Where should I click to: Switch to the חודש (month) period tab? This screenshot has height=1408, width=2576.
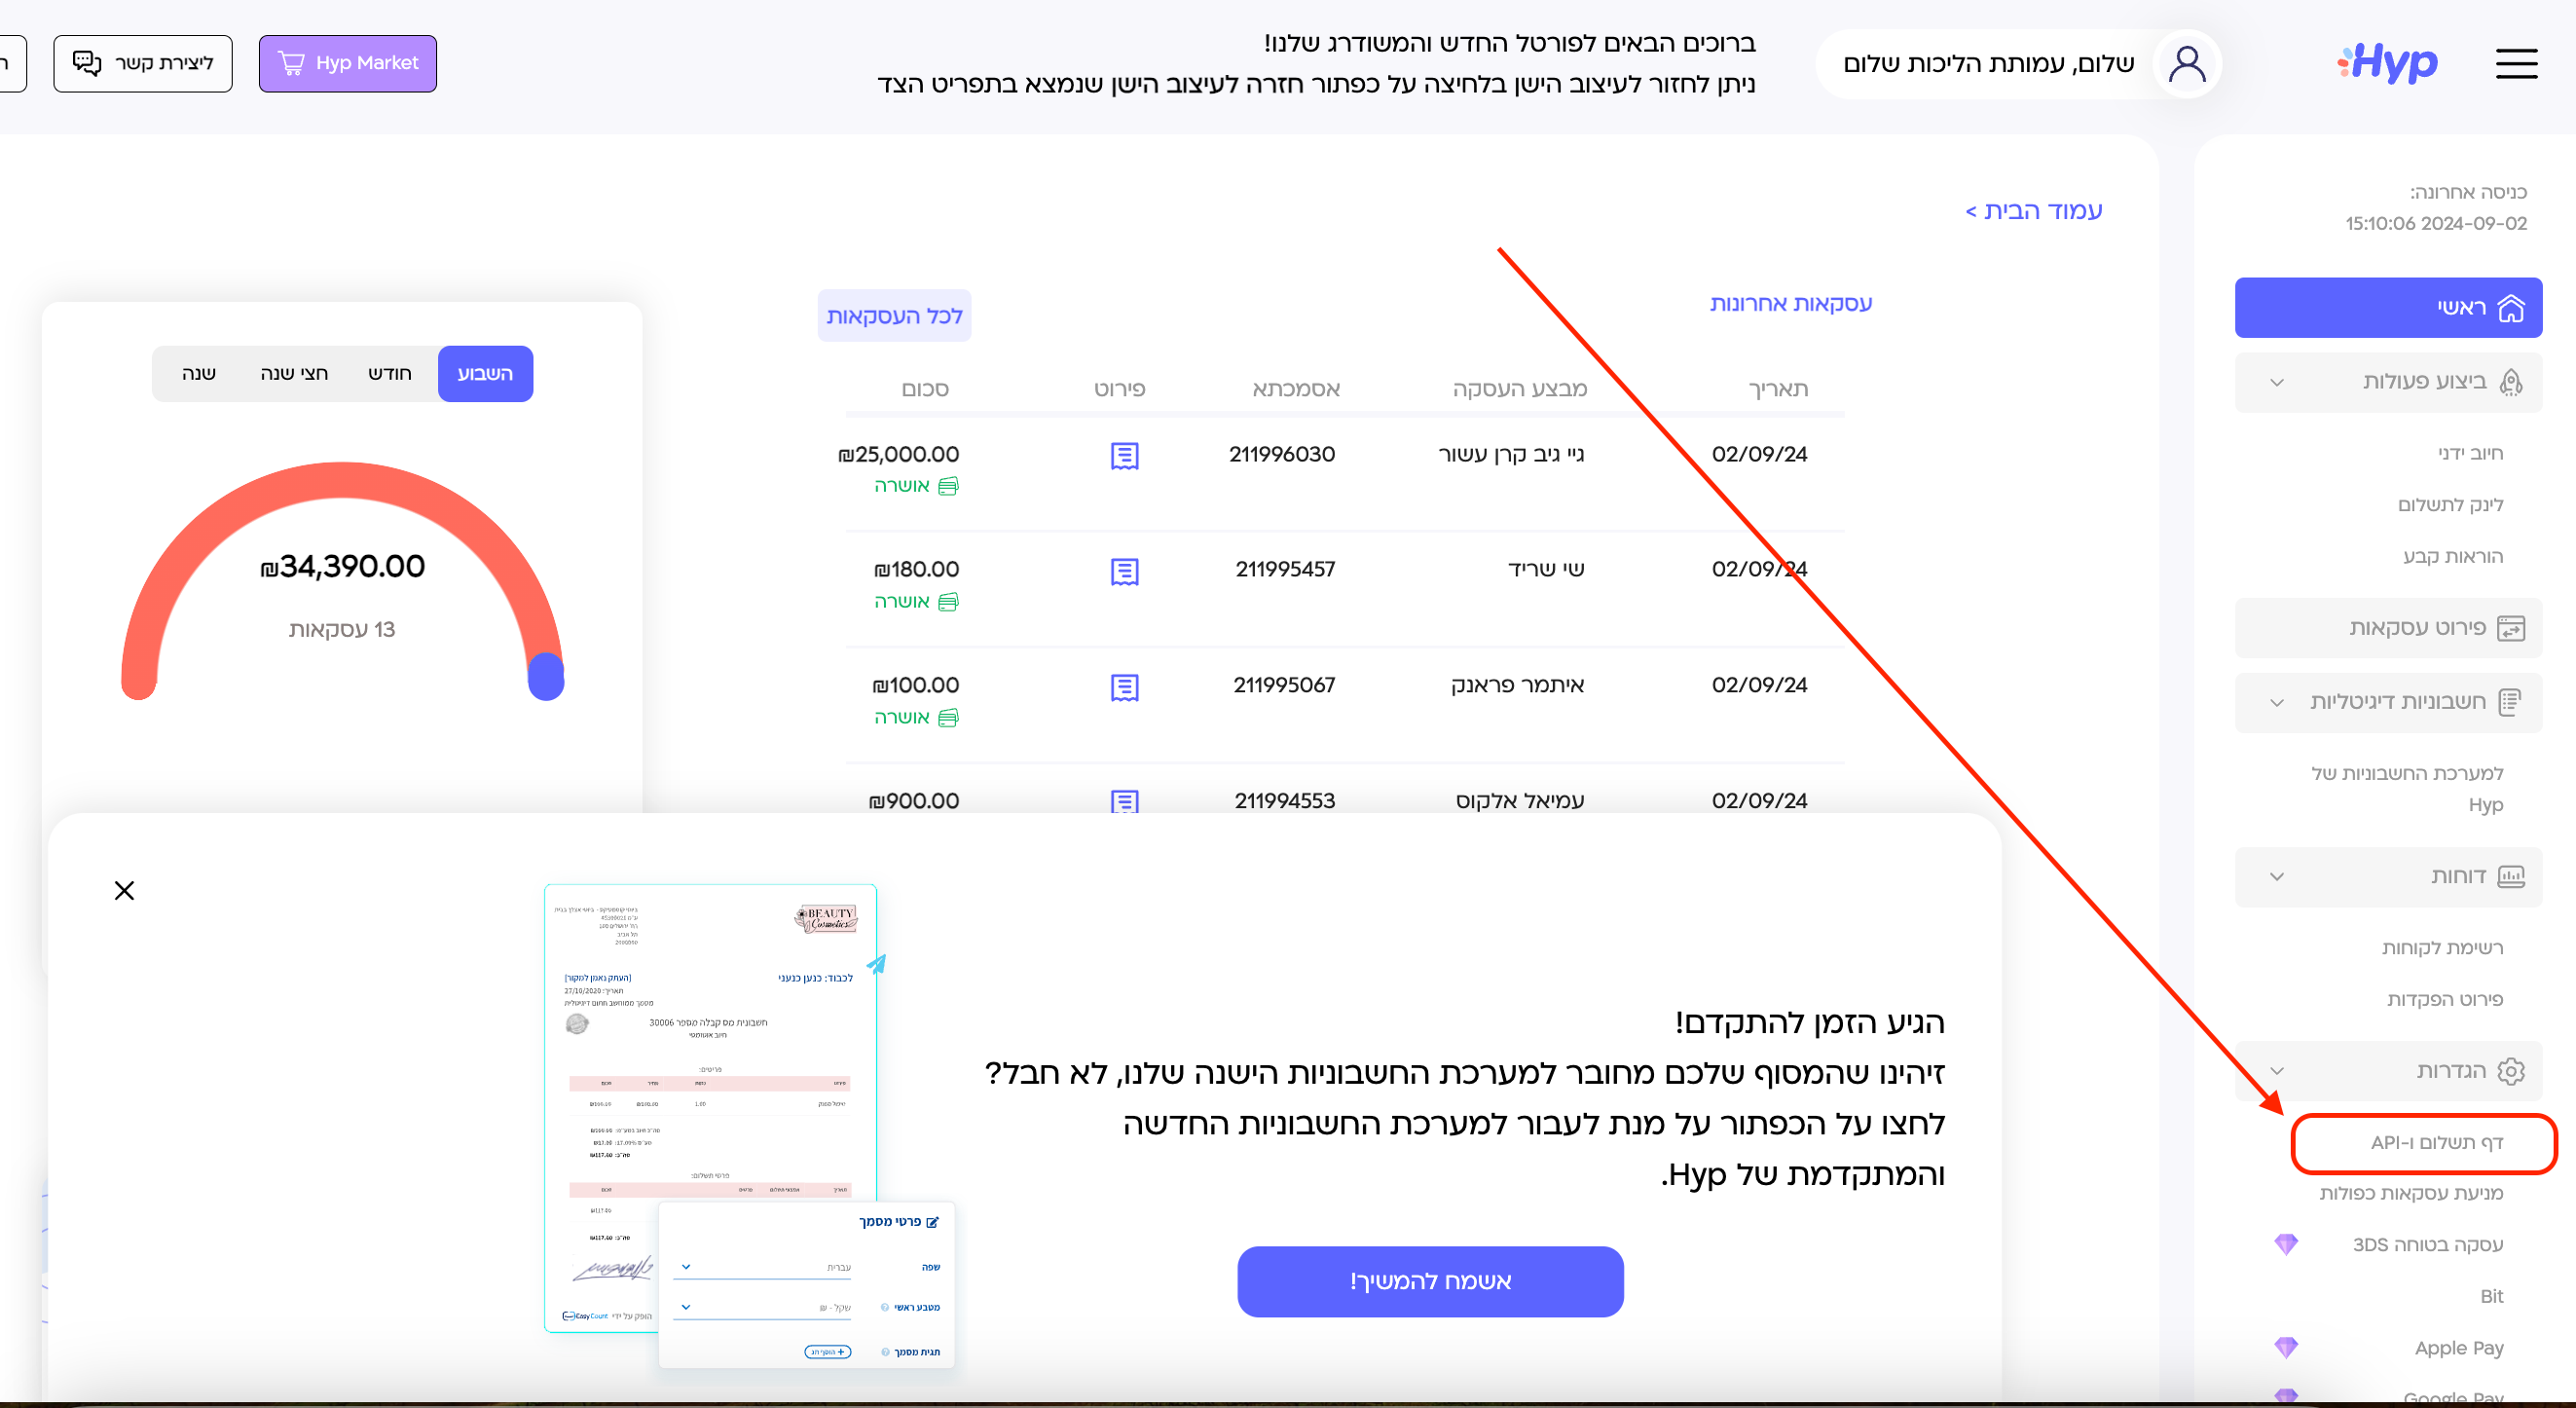389,374
